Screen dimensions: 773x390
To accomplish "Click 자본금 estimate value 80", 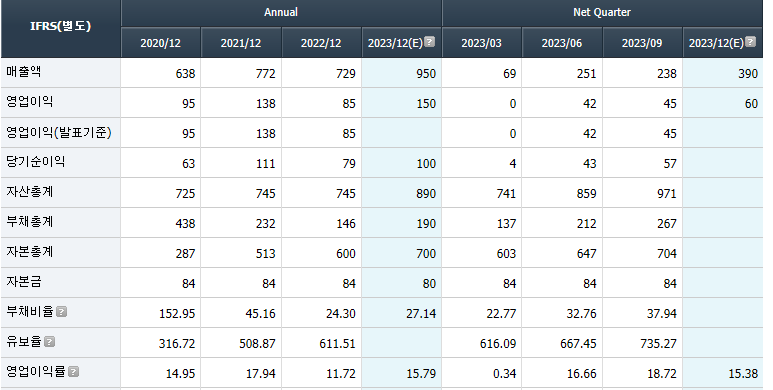I will 429,284.
